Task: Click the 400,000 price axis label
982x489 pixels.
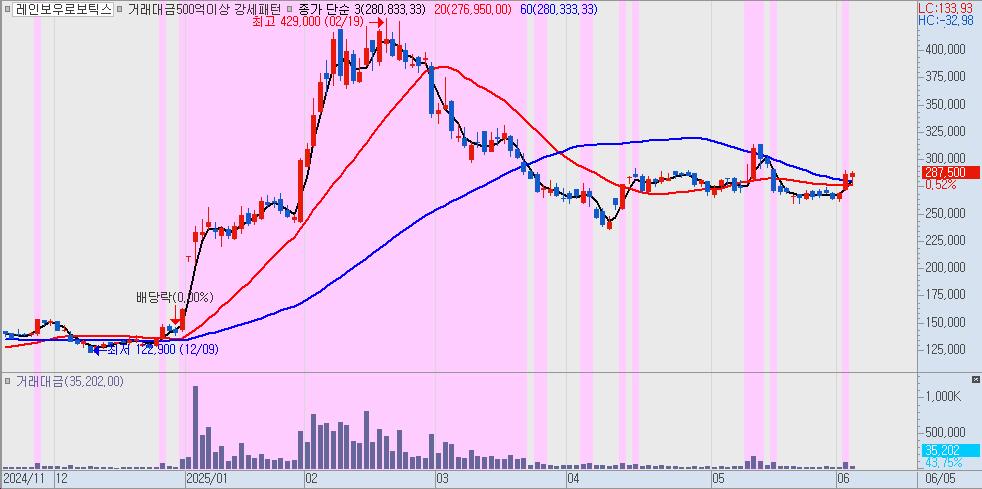Action: tap(944, 49)
